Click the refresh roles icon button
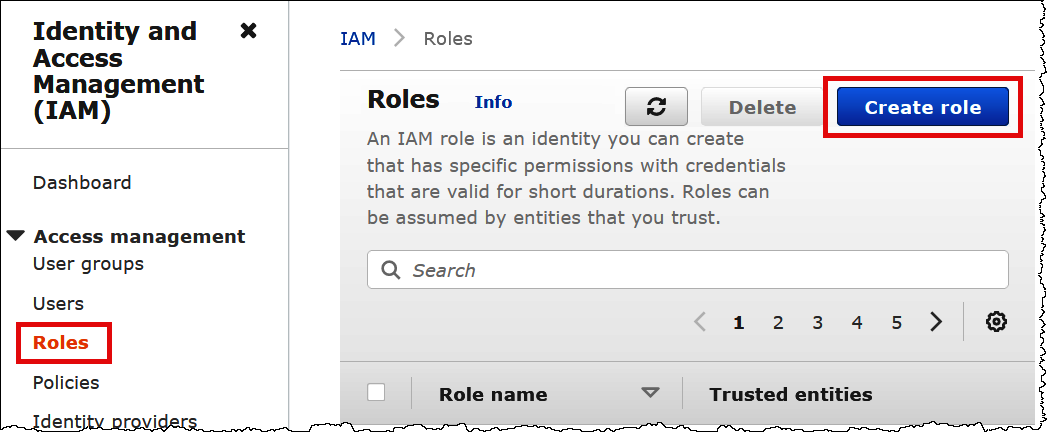1047x432 pixels. (658, 107)
